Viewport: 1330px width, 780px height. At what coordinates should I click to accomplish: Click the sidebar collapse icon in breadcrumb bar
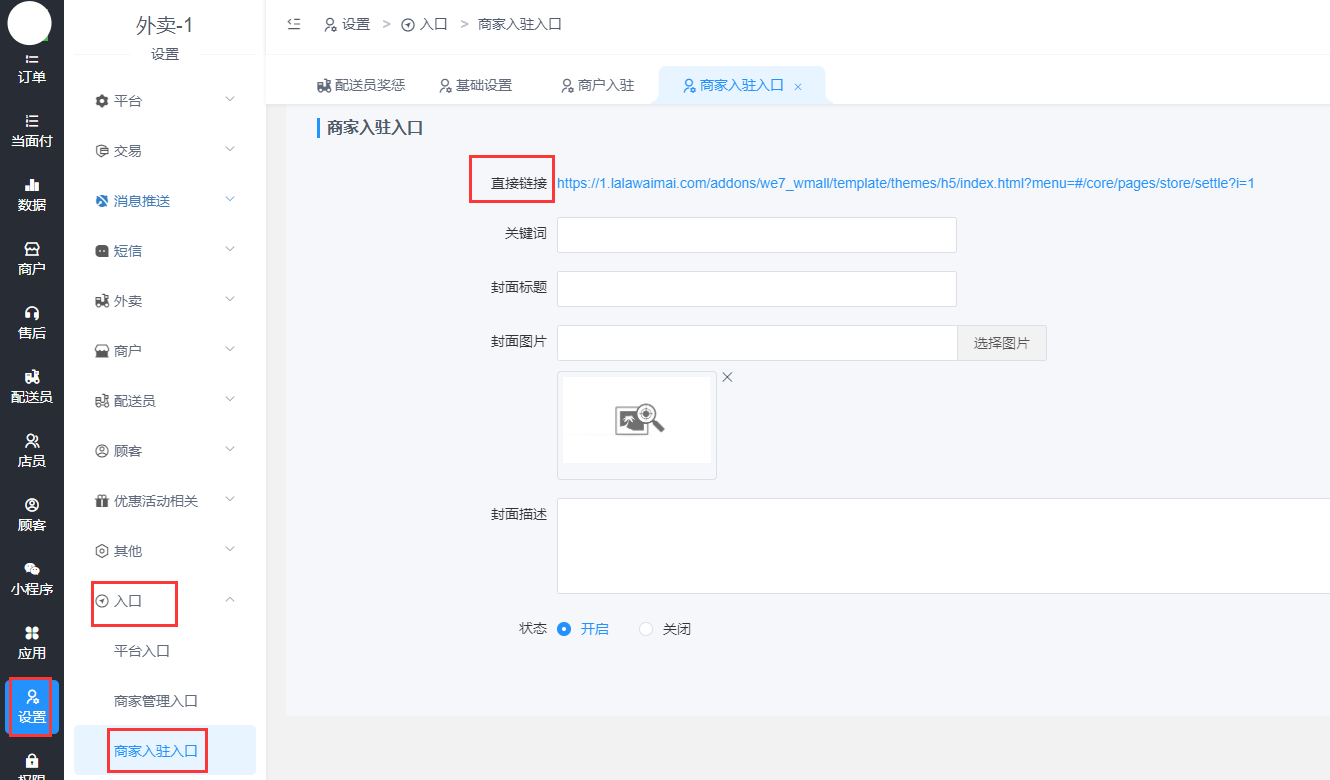tap(294, 24)
